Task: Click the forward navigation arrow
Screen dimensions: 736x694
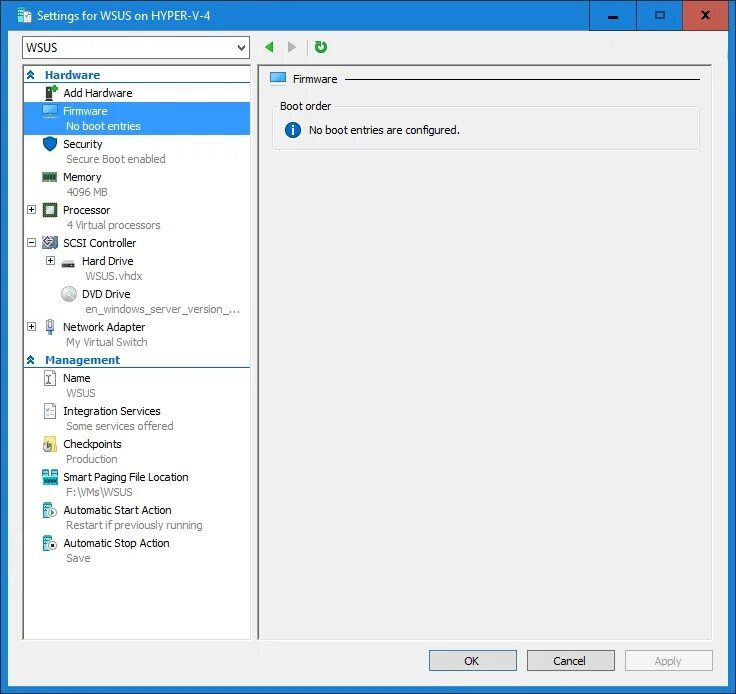Action: click(291, 47)
